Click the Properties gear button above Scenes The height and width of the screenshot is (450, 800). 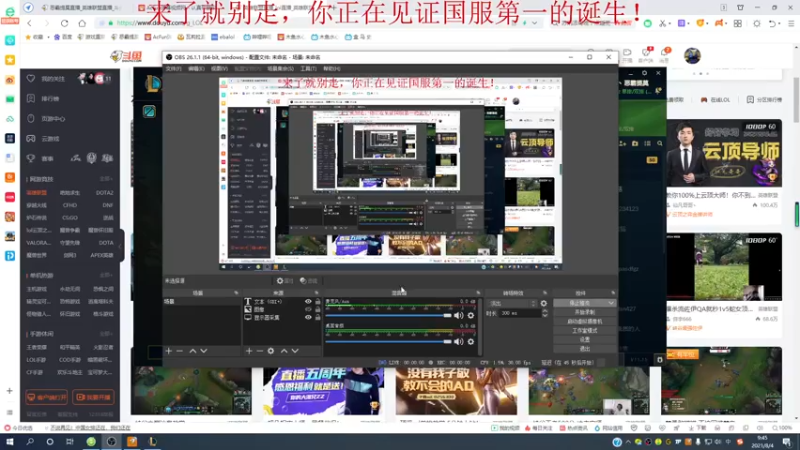285,281
